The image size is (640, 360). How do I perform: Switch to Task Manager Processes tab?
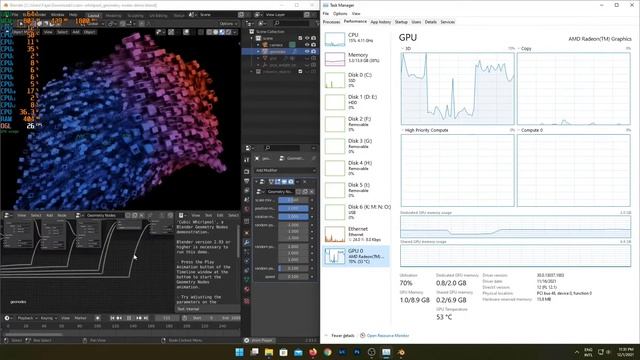tap(331, 22)
